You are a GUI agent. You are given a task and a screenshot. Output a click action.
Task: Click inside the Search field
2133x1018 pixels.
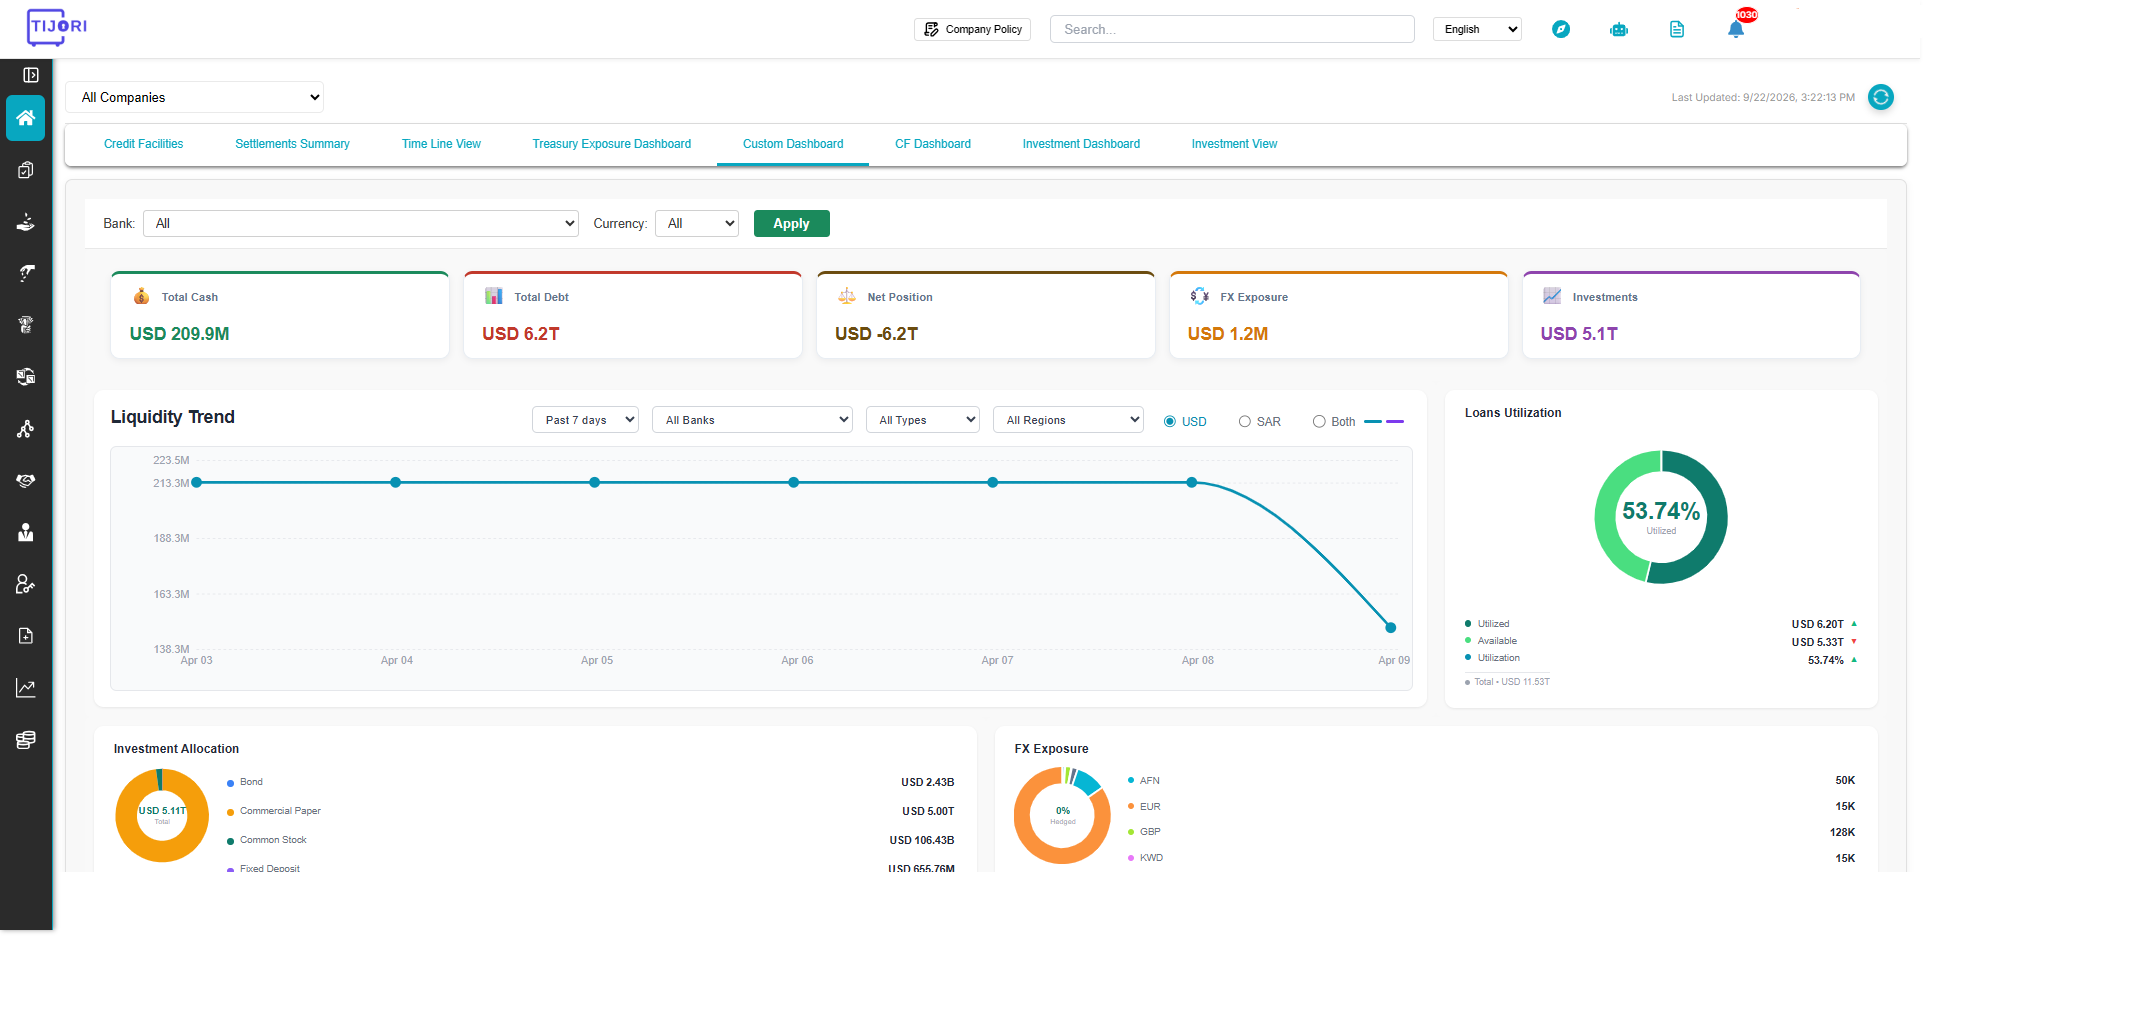pos(1232,29)
